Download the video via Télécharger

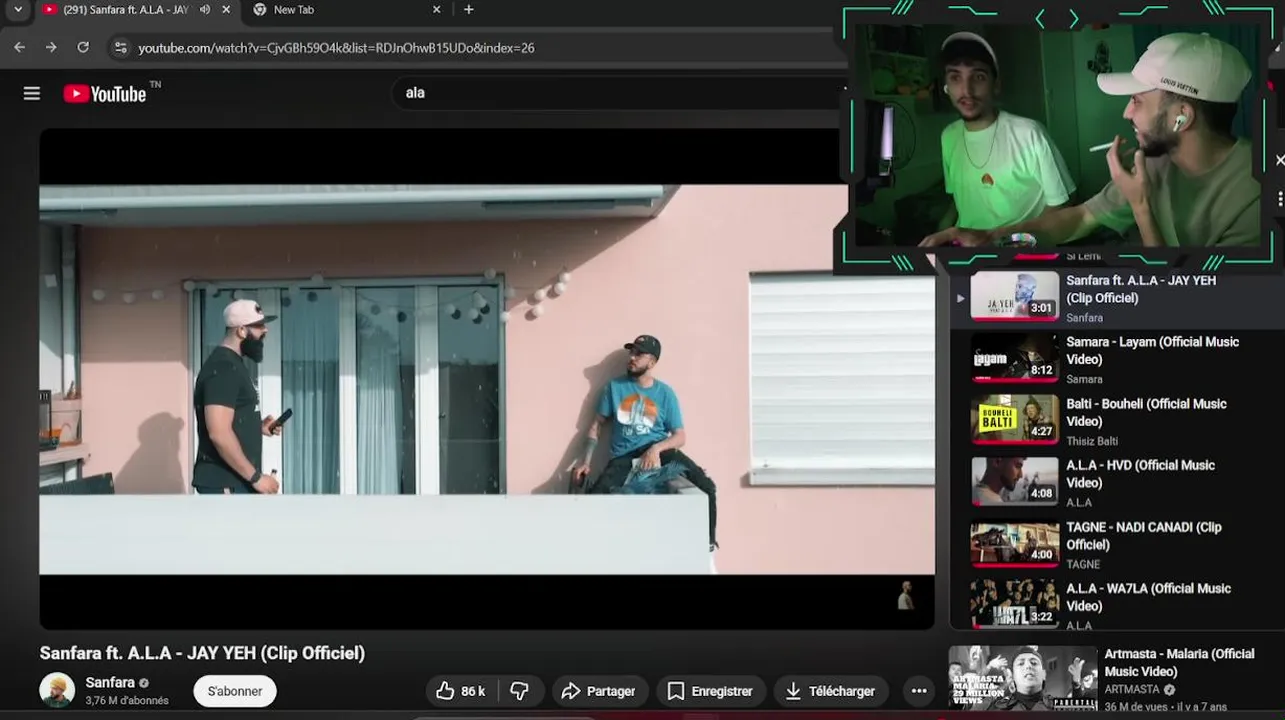(x=830, y=691)
